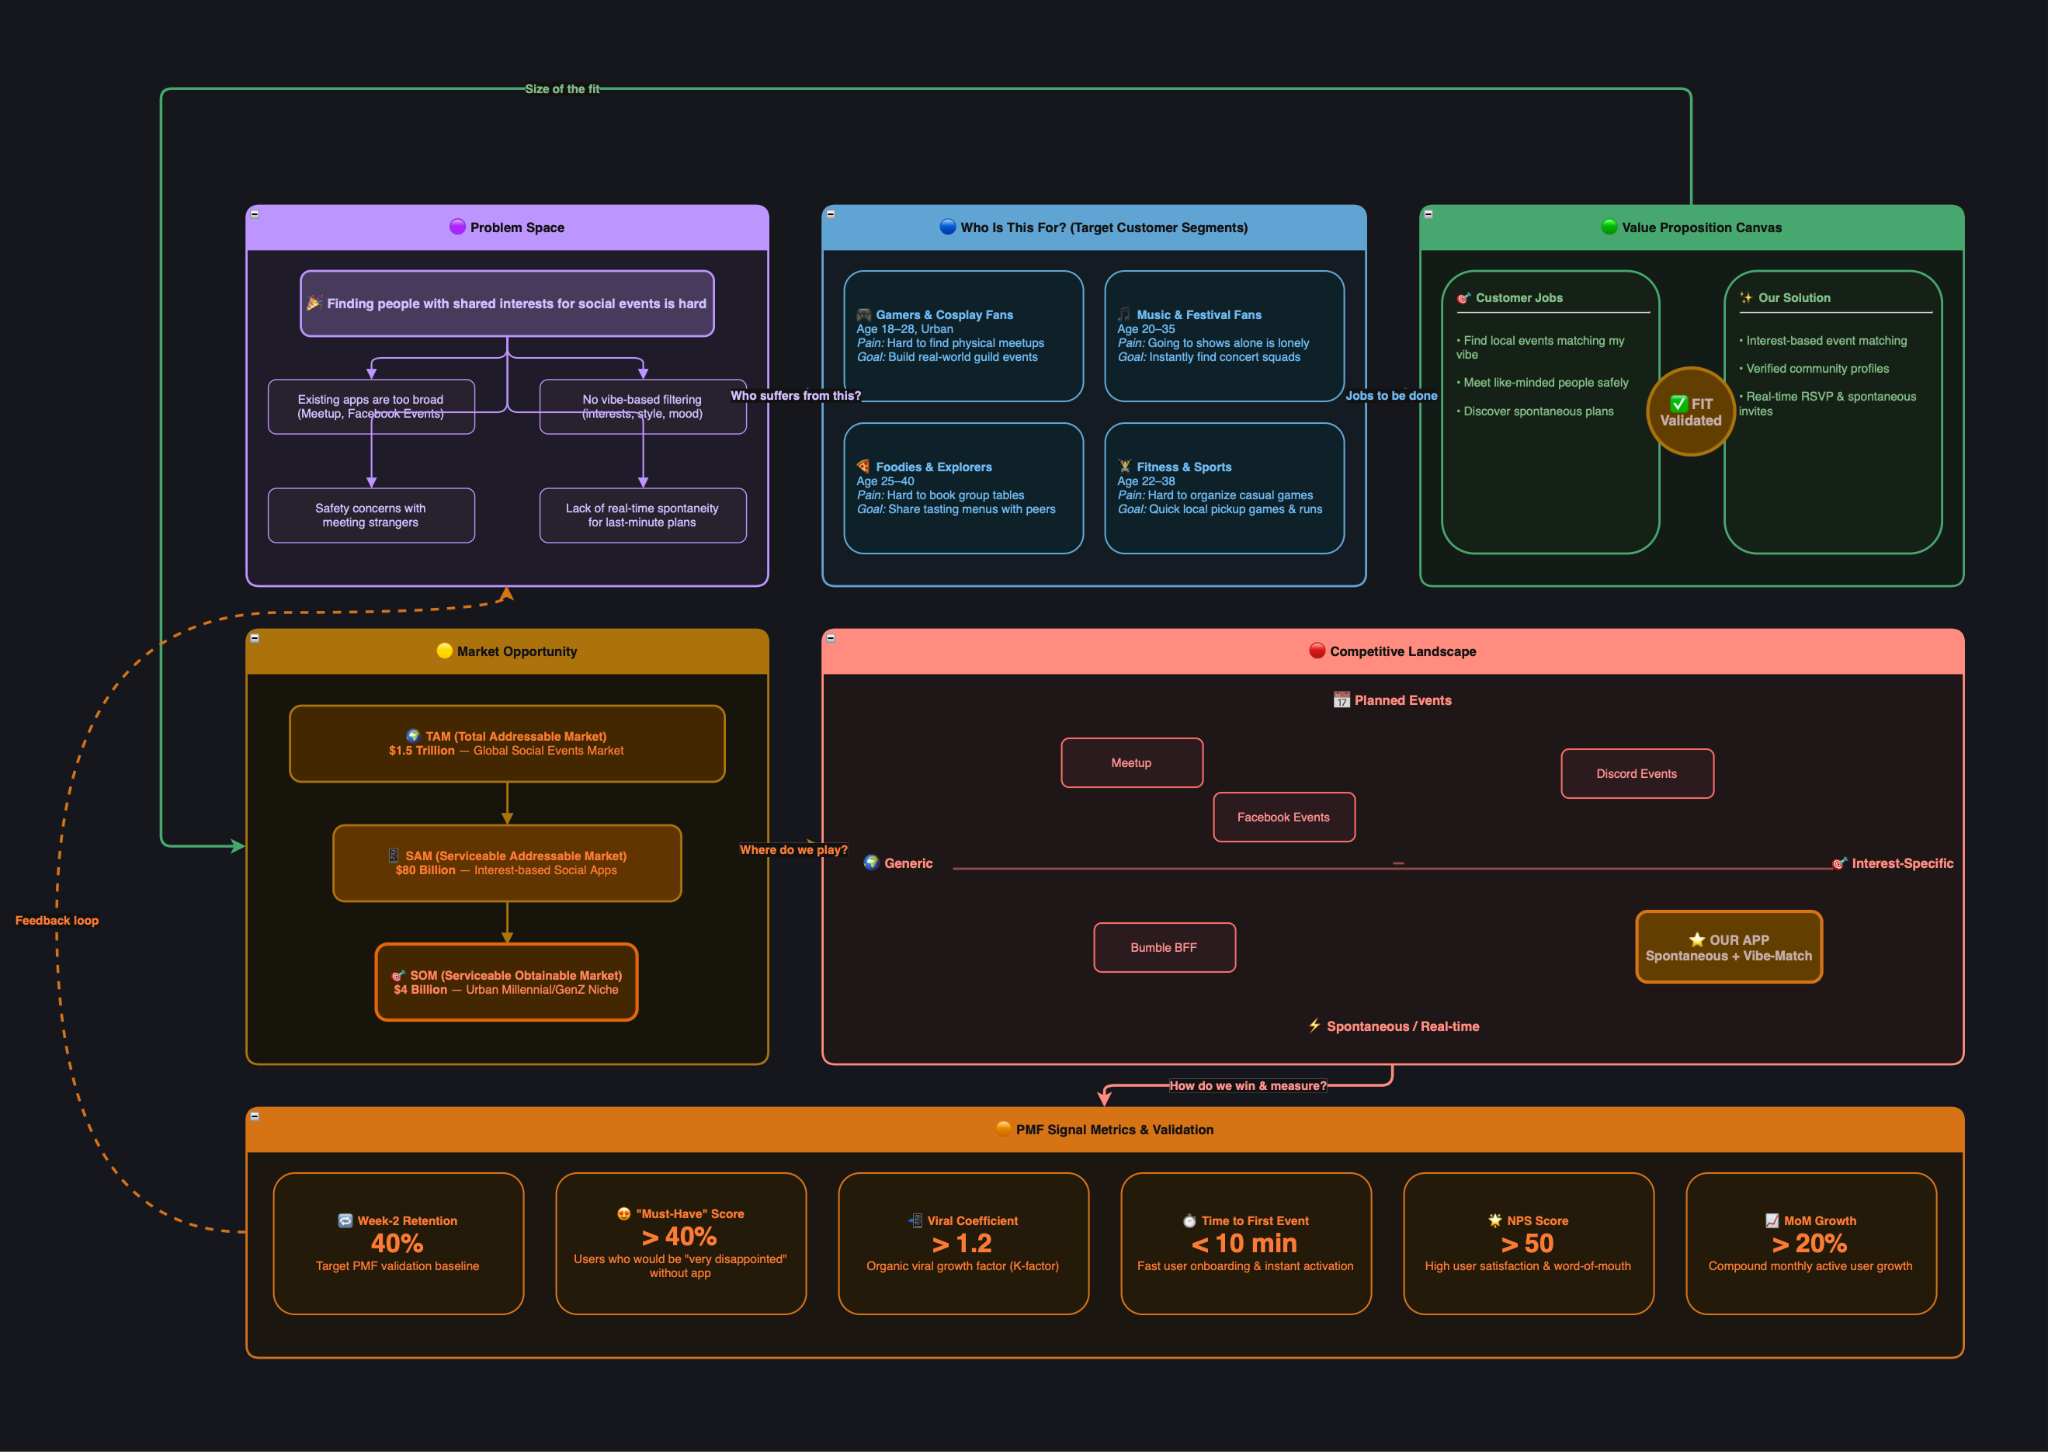Collapse the Who Is This For container
The width and height of the screenshot is (2048, 1452).
coord(831,214)
